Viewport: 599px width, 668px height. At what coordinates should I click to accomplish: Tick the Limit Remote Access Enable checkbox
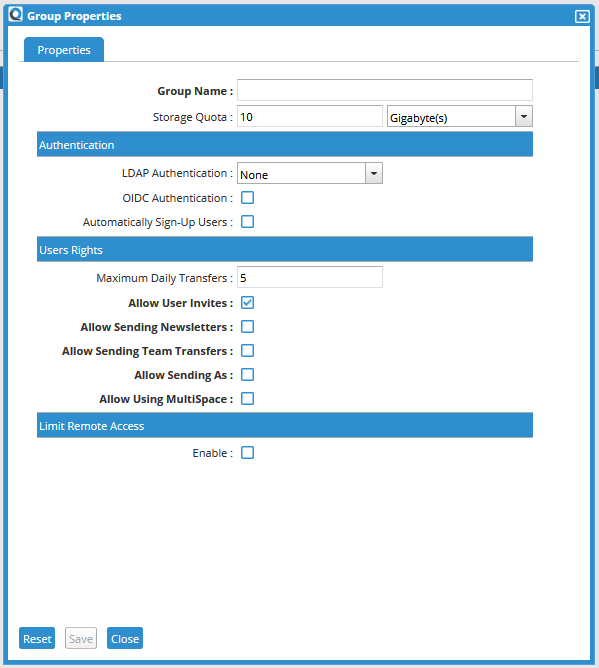click(x=248, y=452)
